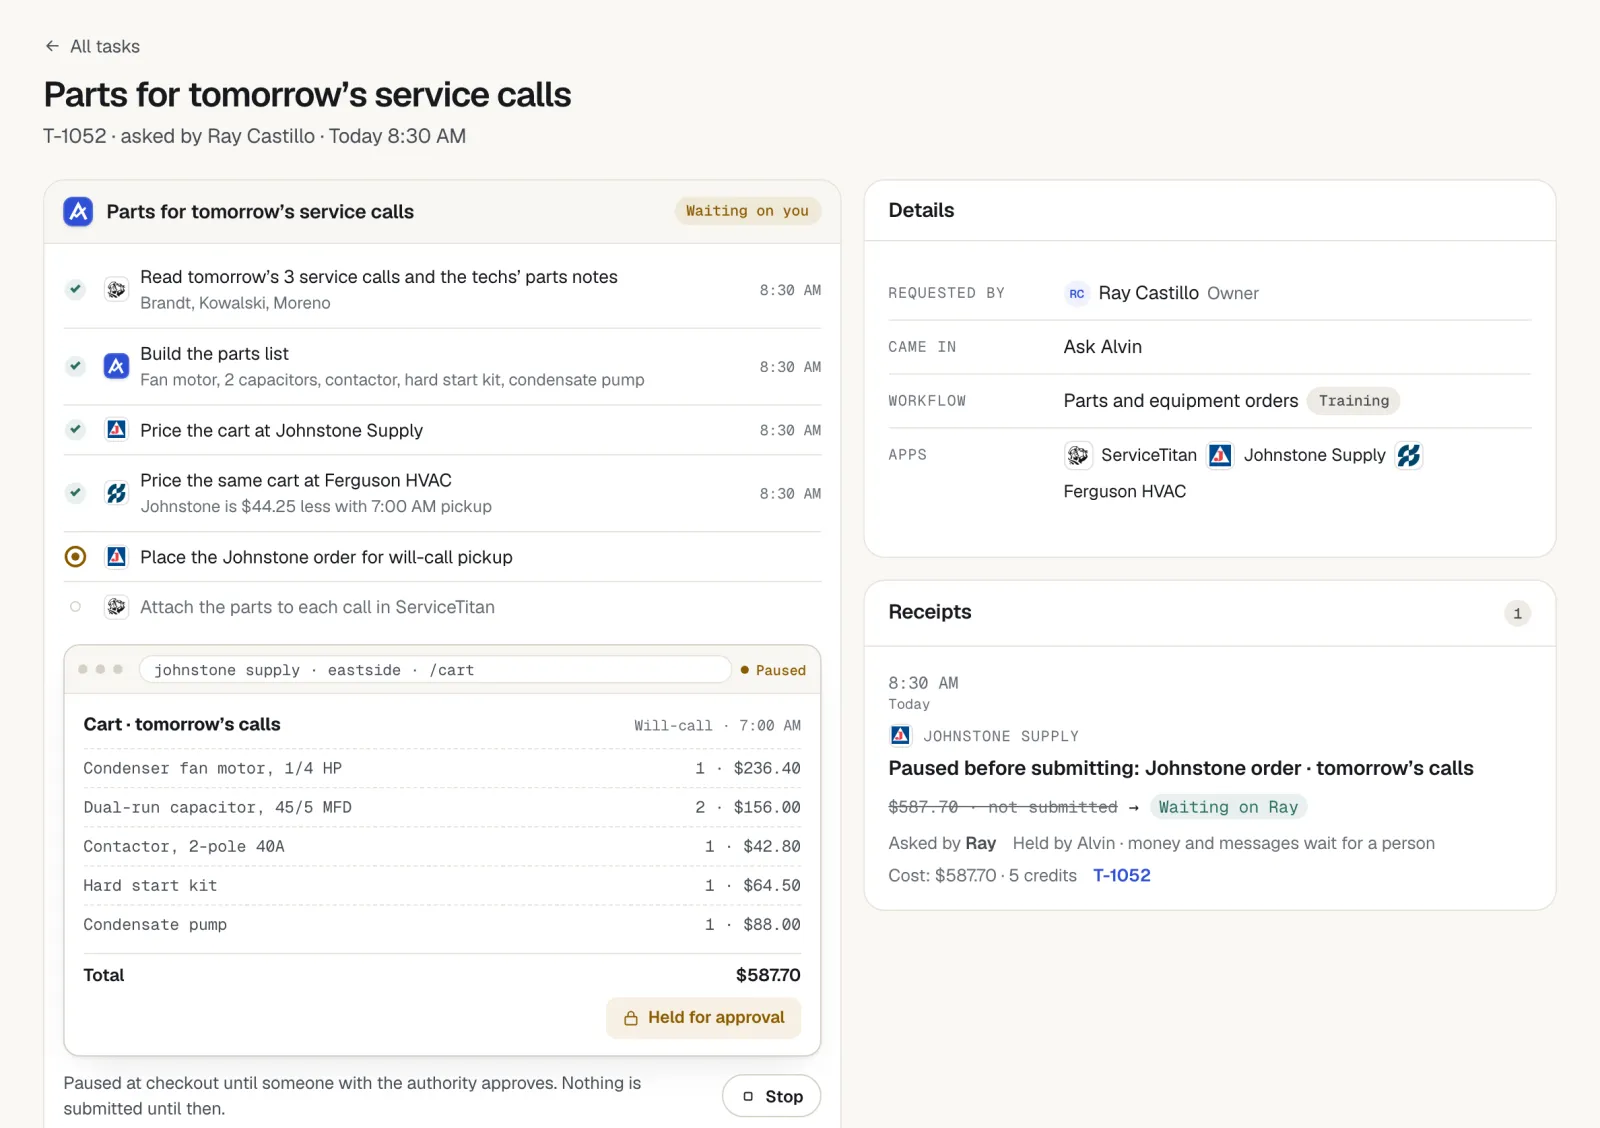1600x1128 pixels.
Task: Go back via the All tasks arrow
Action: (52, 46)
